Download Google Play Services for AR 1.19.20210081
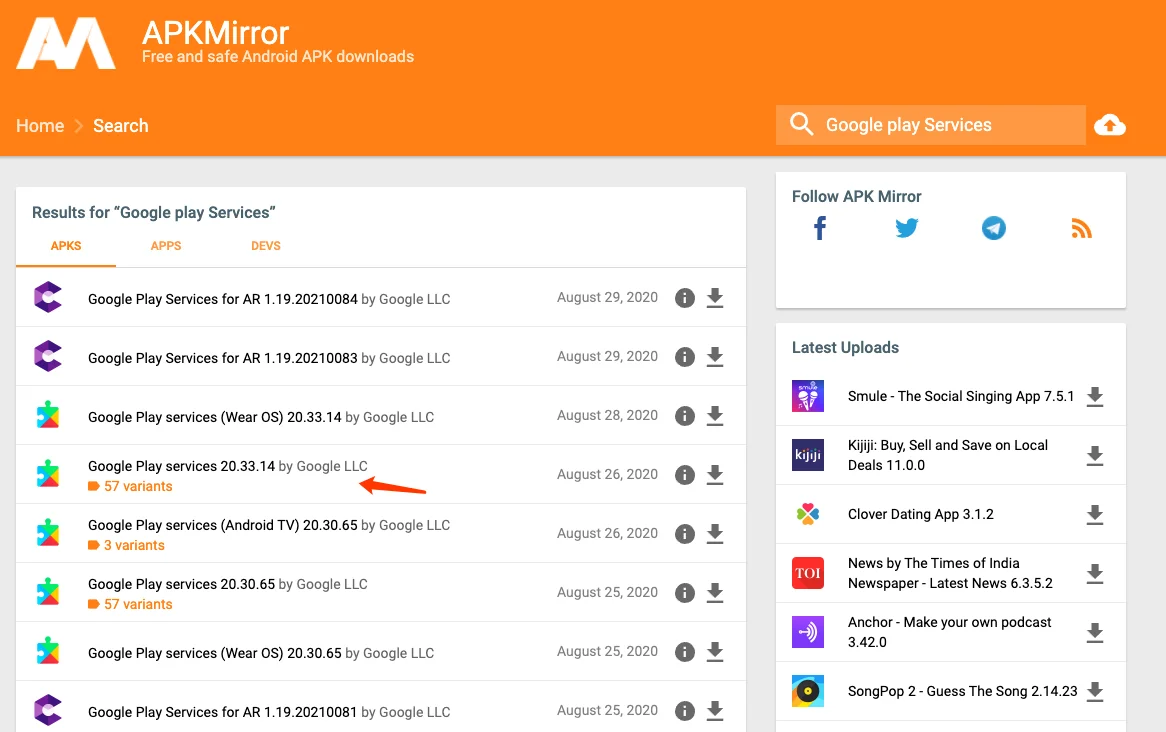This screenshot has height=732, width=1166. click(715, 710)
